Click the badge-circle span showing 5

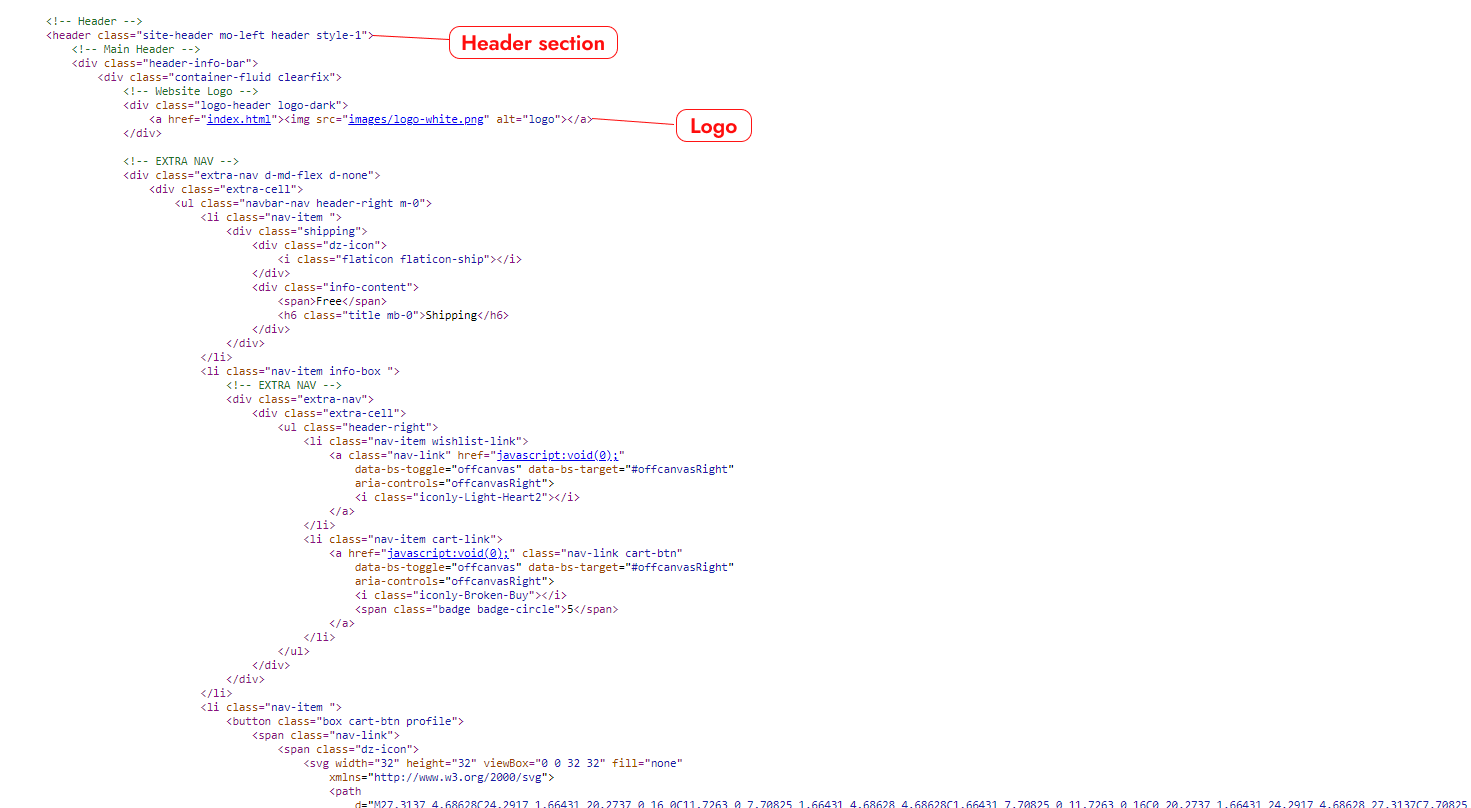[x=484, y=609]
